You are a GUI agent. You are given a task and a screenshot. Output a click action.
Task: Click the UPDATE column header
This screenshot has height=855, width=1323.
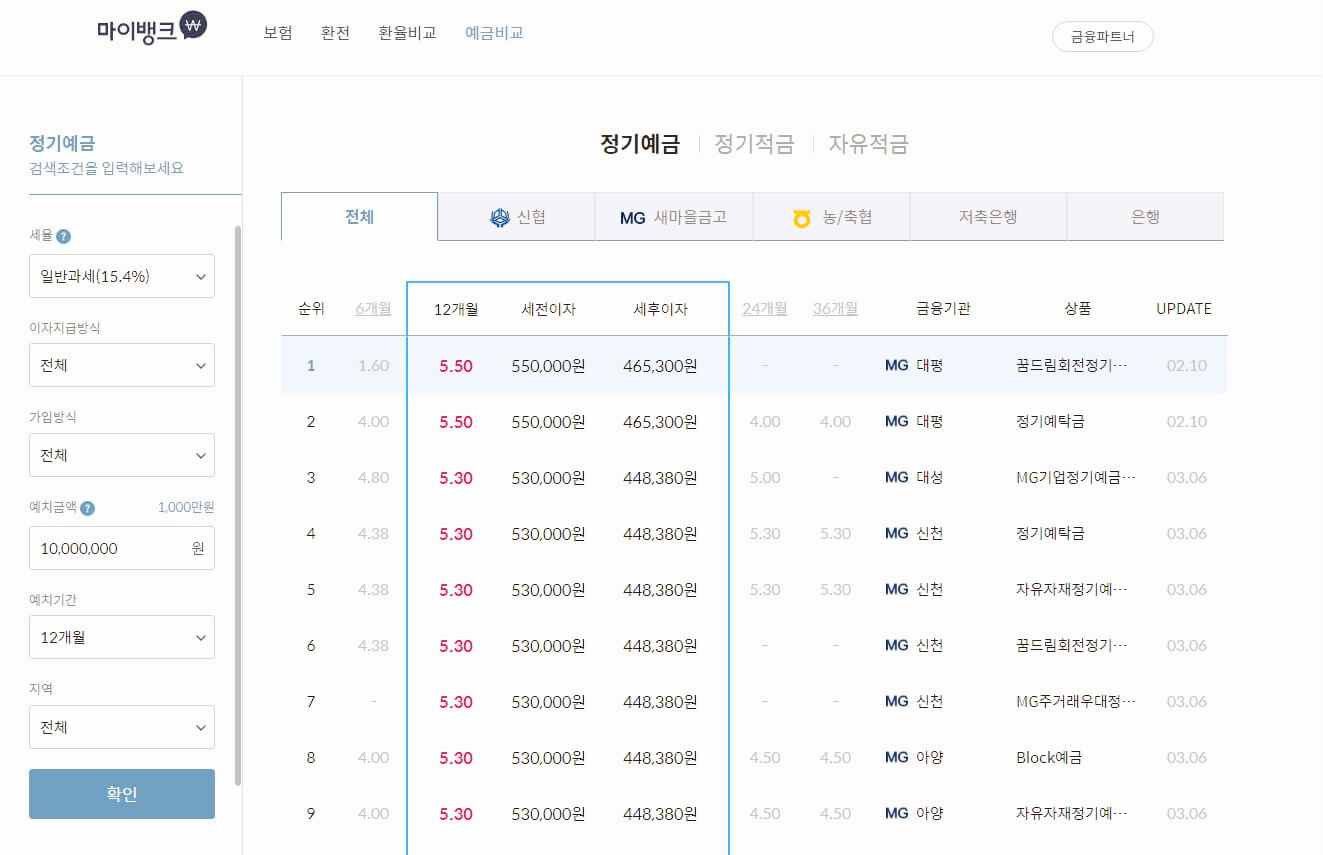click(1184, 309)
